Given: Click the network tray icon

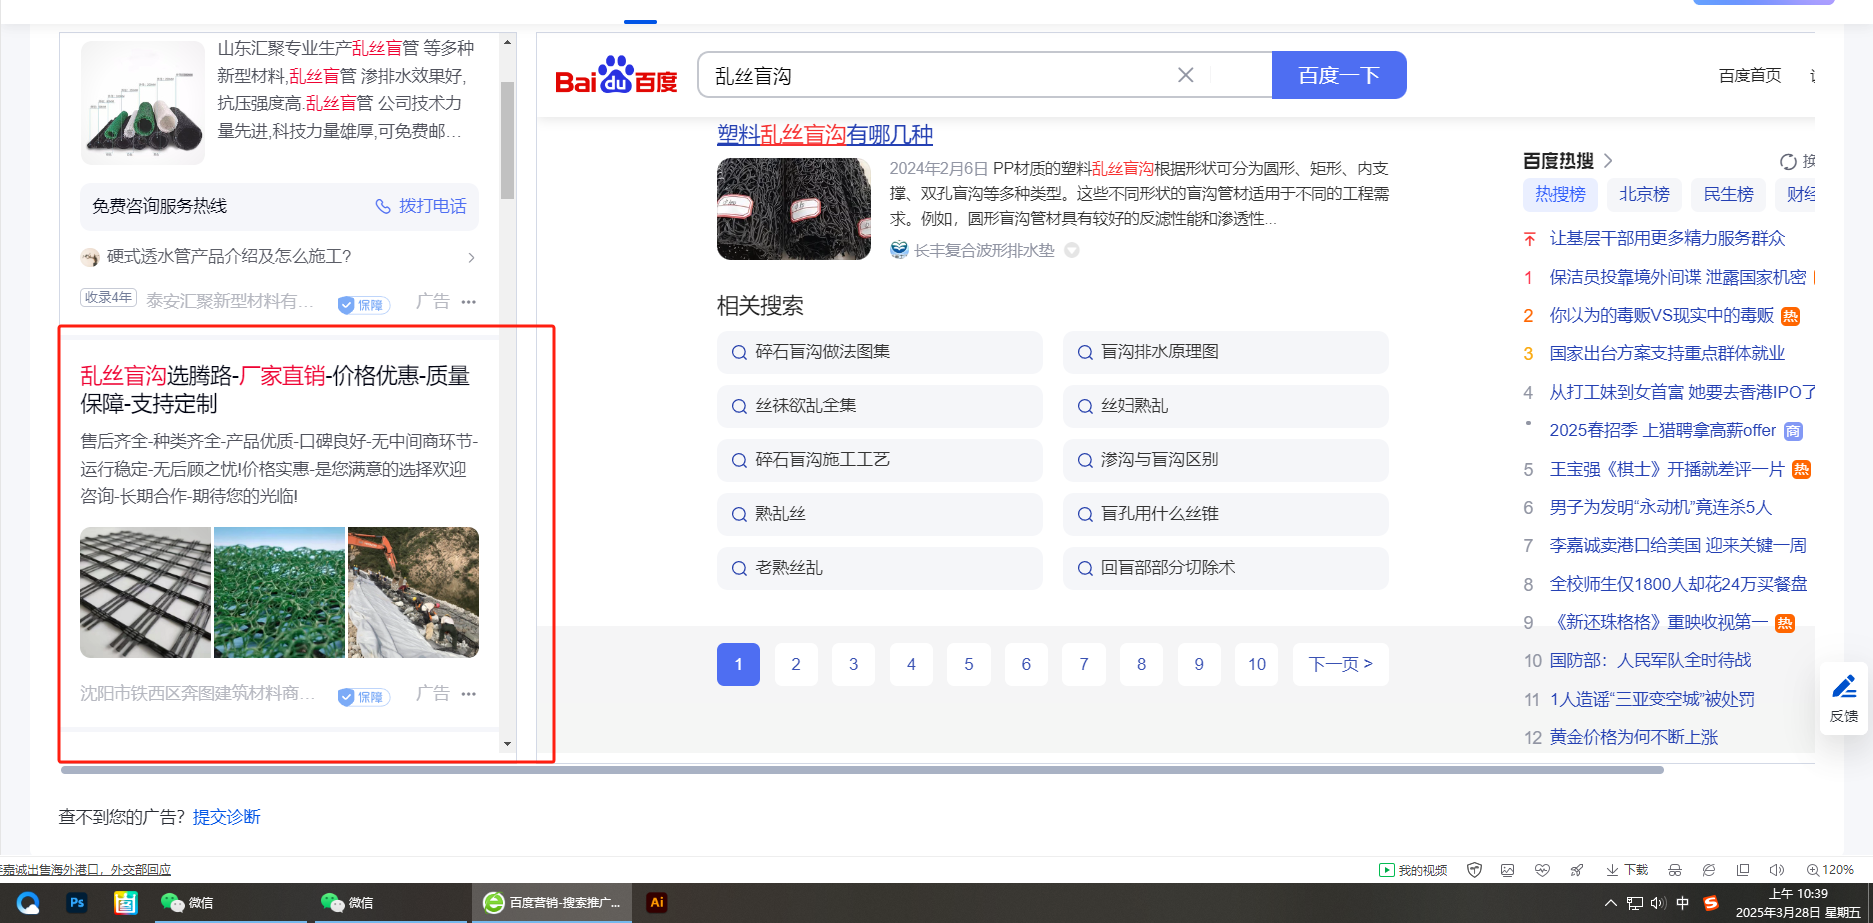Looking at the screenshot, I should (1634, 903).
